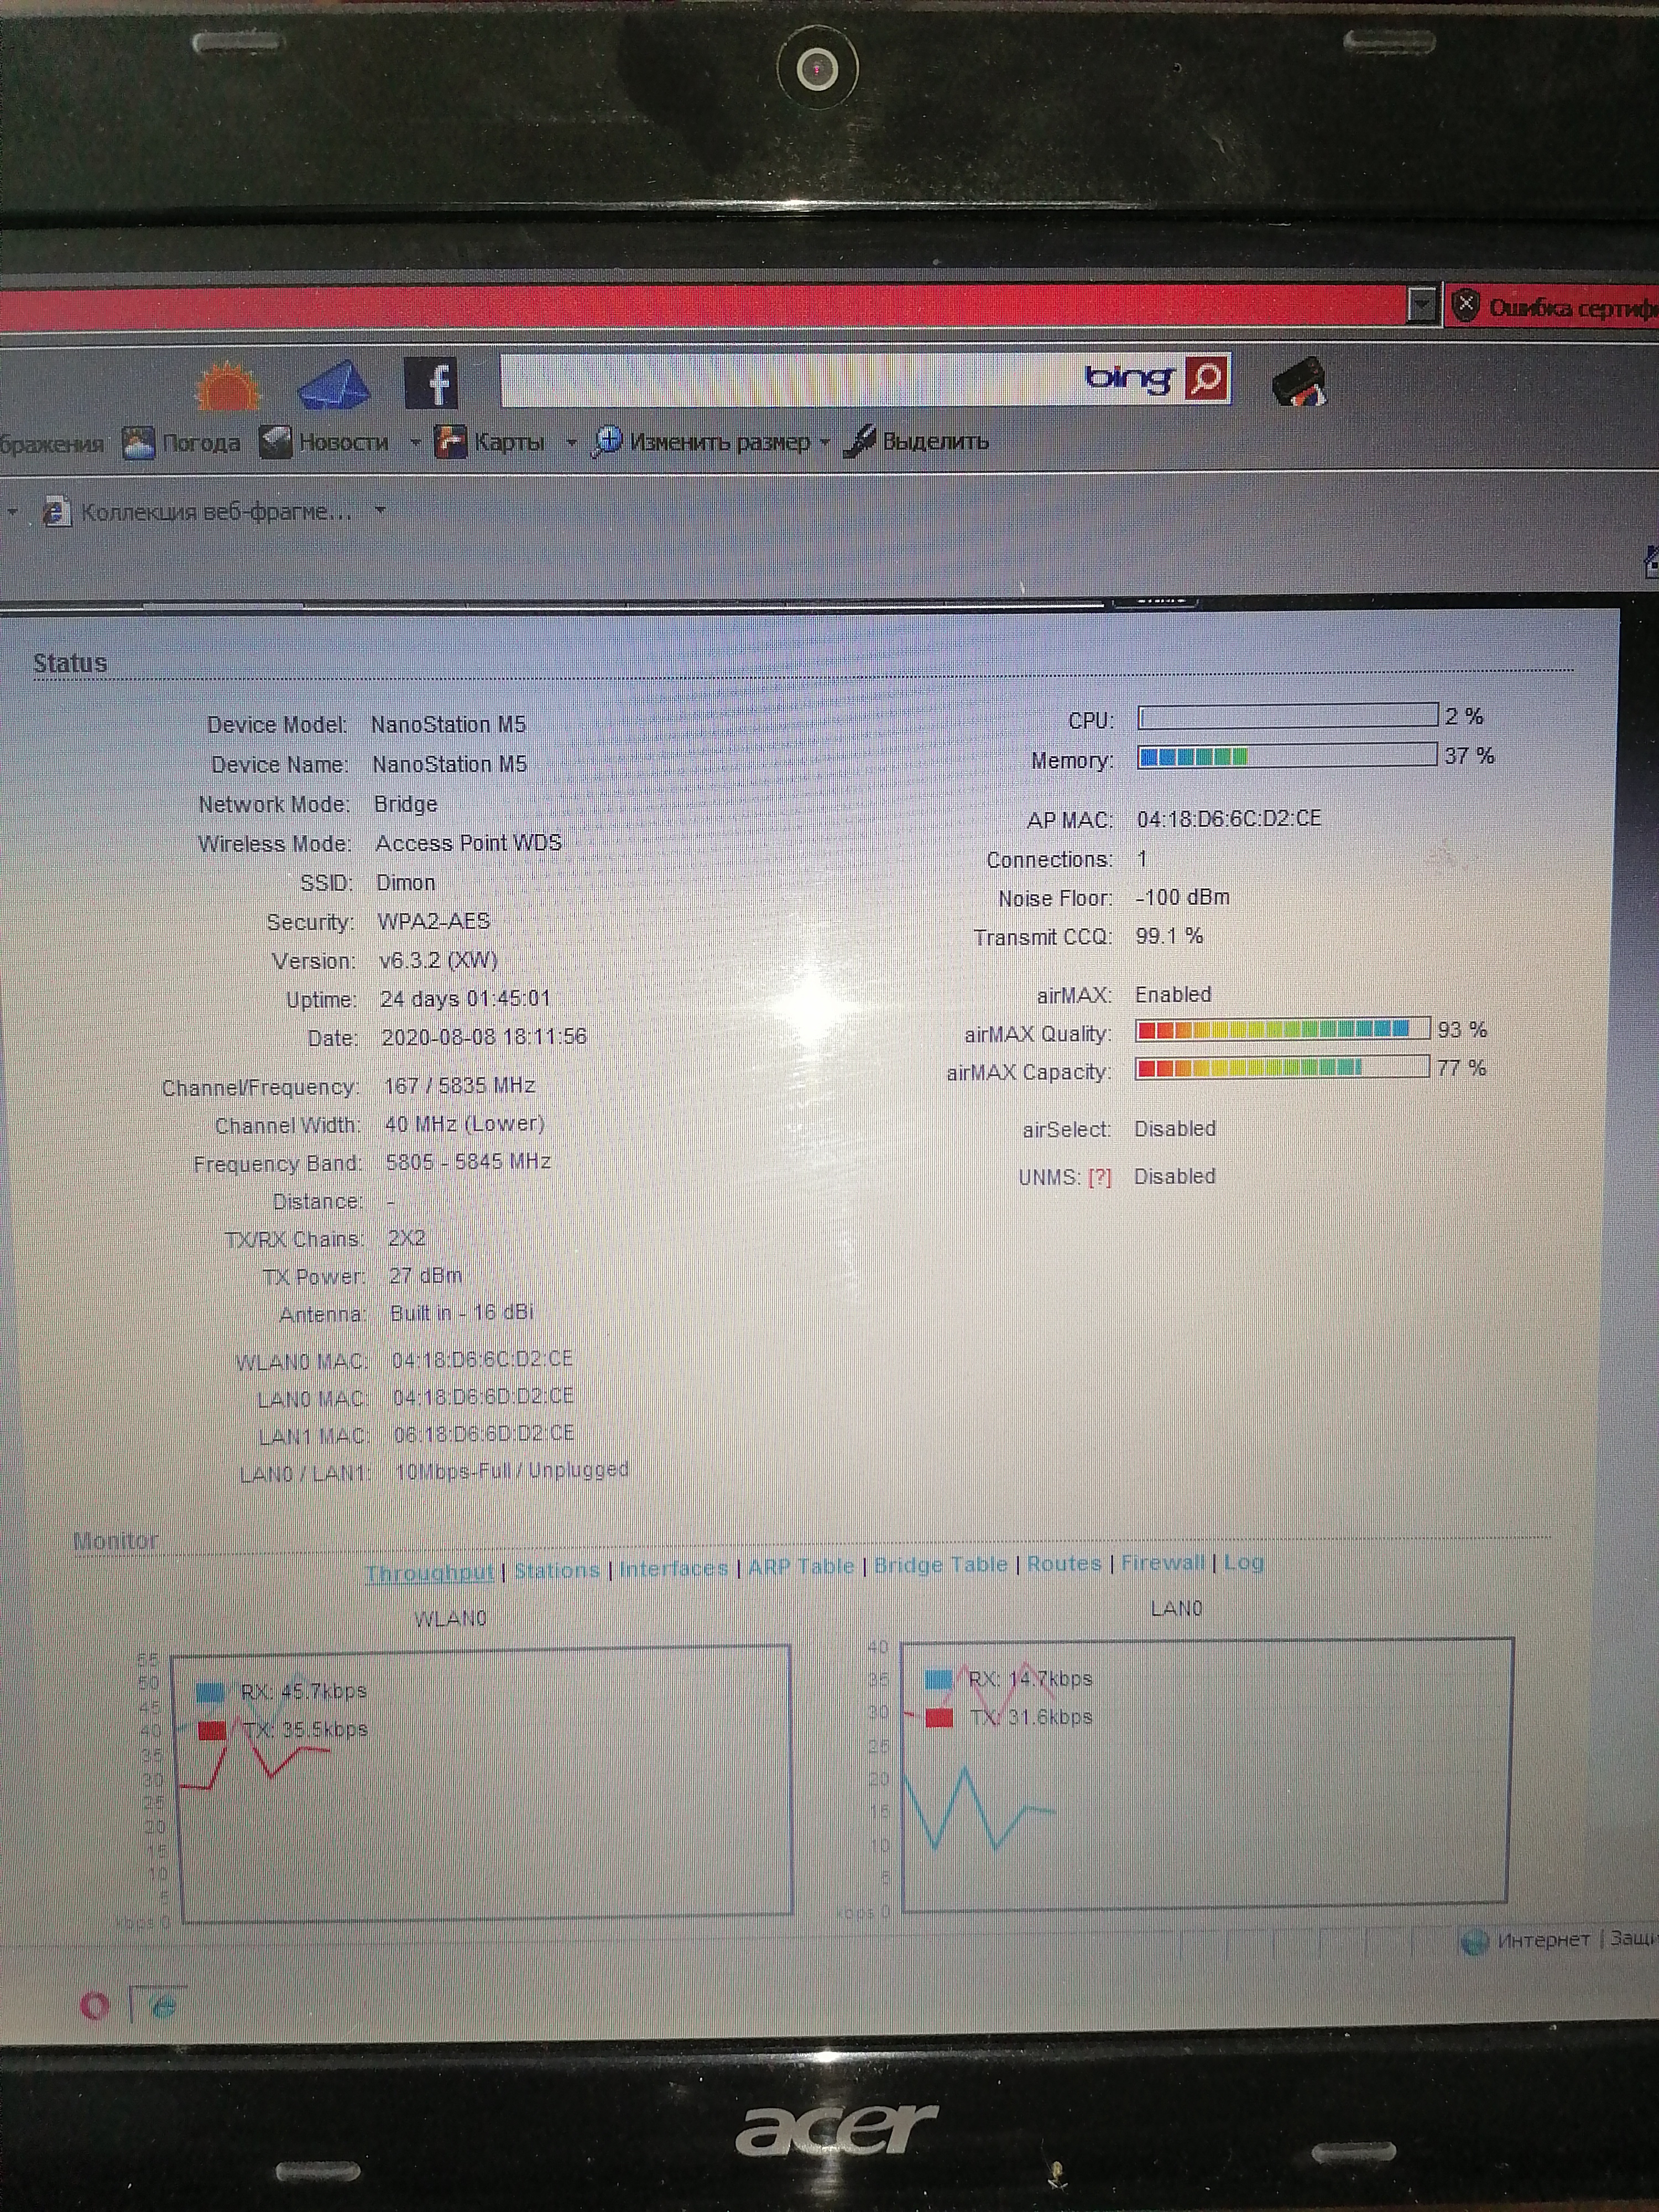Select Uptime value 24 days 01:45:01
Image resolution: width=1659 pixels, height=2212 pixels.
click(x=465, y=999)
